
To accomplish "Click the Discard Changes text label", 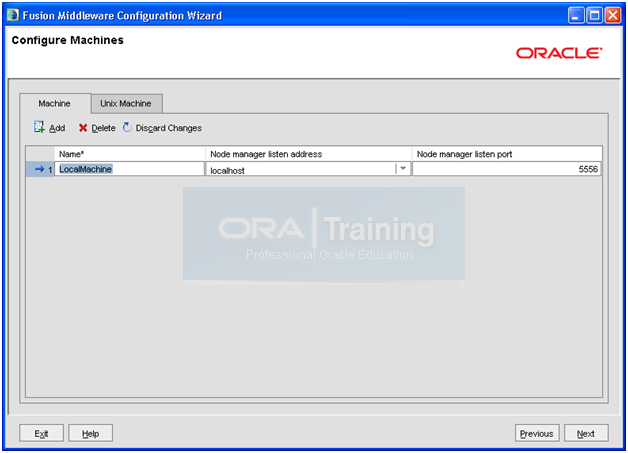I will tap(169, 128).
